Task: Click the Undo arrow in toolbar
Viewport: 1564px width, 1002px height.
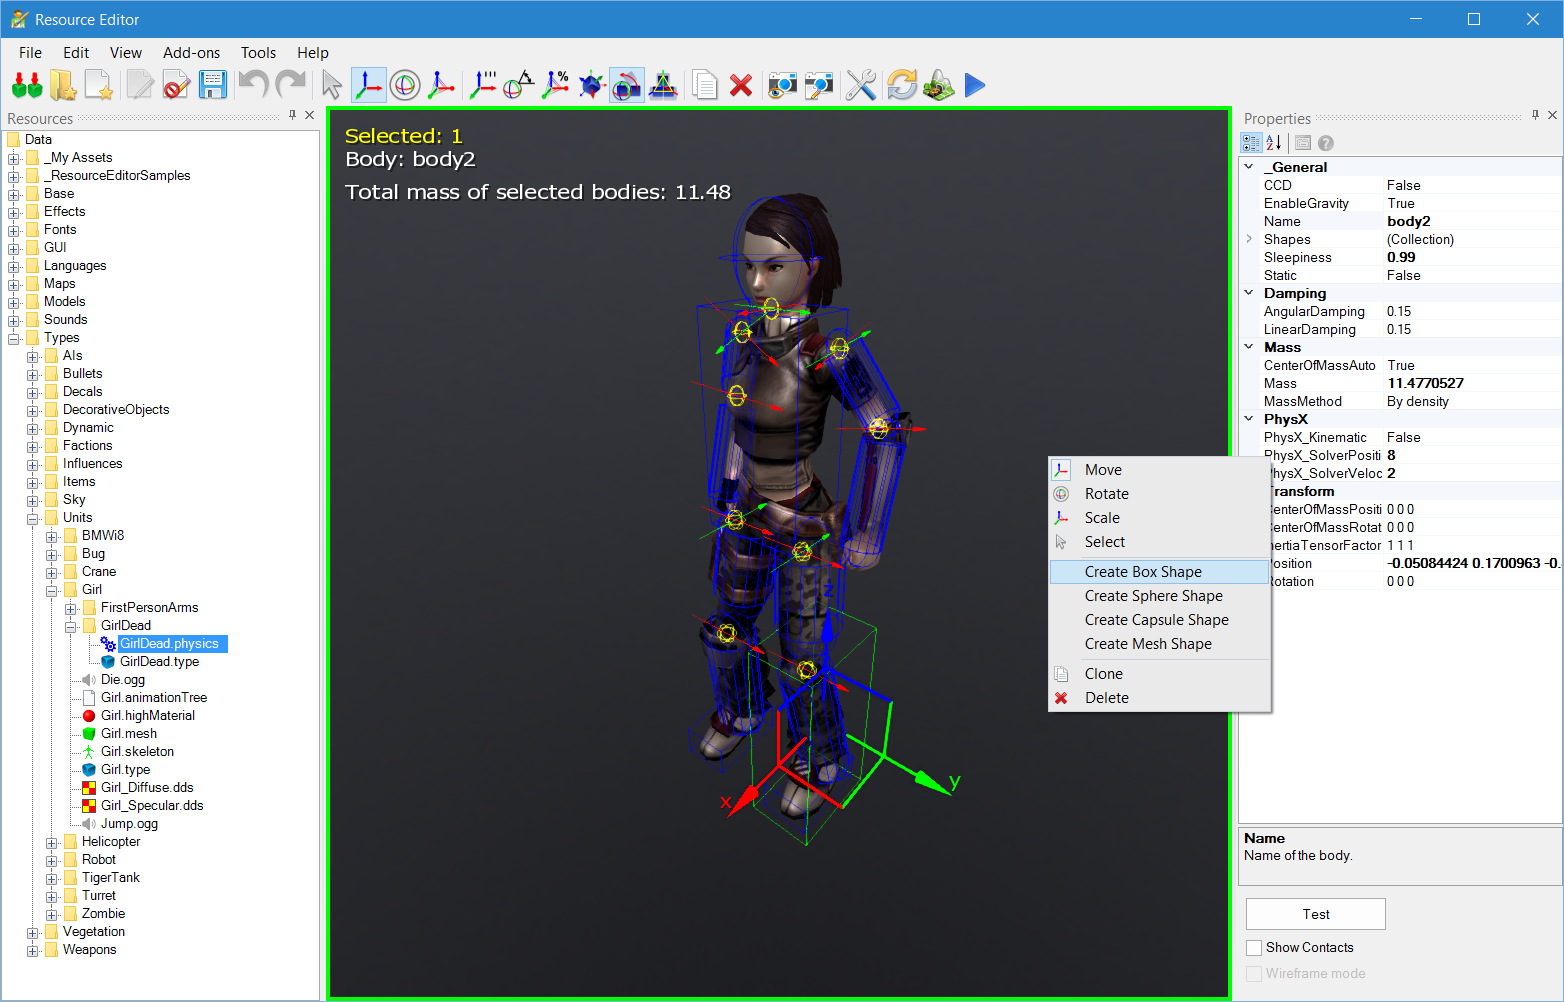Action: pyautogui.click(x=253, y=86)
